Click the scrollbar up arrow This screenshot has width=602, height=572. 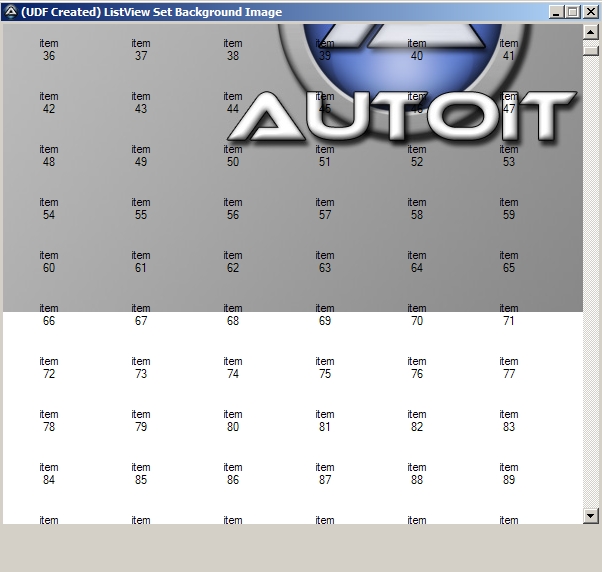590,32
